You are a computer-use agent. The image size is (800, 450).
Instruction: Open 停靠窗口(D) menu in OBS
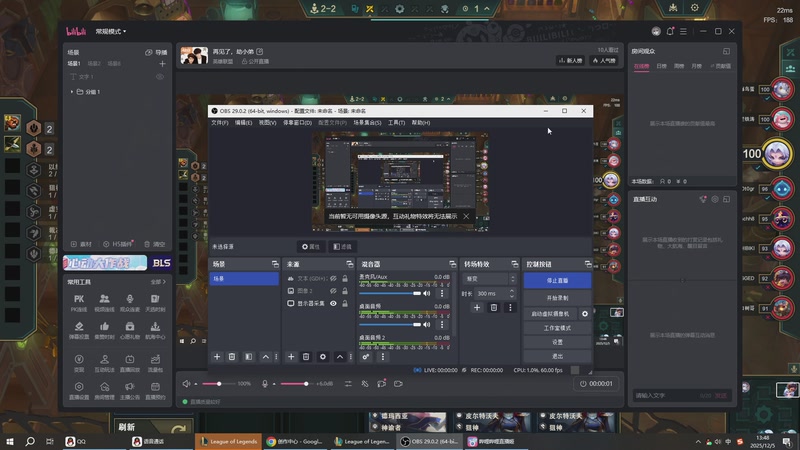(297, 123)
